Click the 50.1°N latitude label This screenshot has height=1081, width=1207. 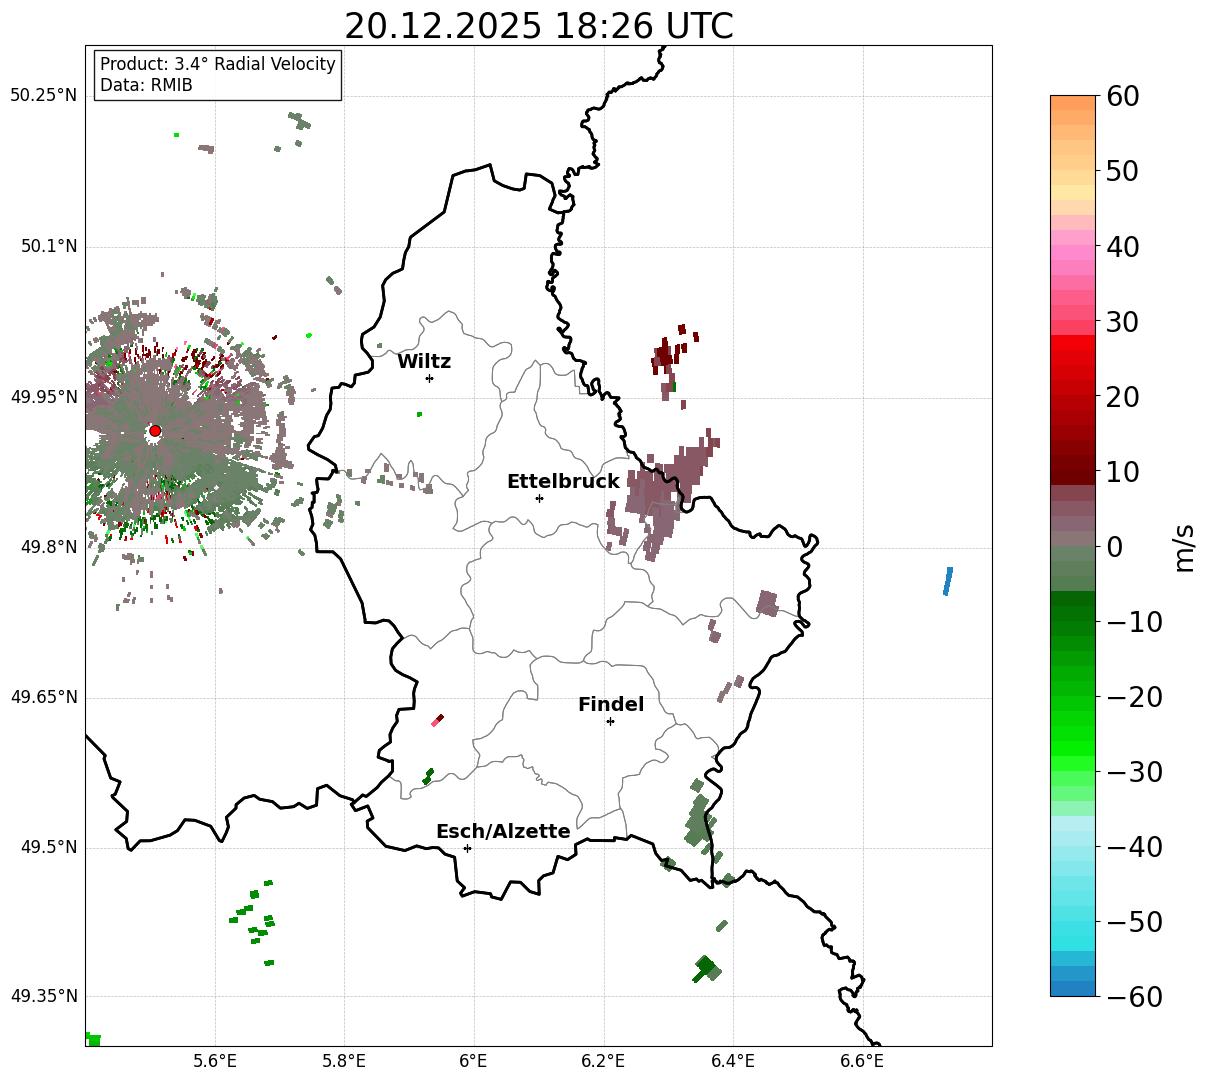pyautogui.click(x=48, y=247)
